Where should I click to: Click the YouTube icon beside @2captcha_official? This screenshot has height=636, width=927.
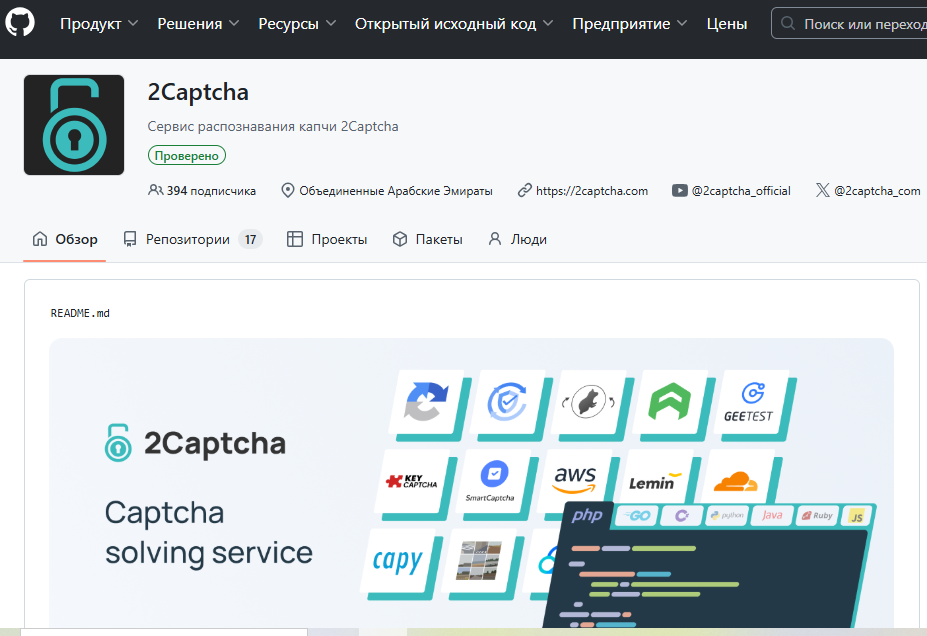pyautogui.click(x=680, y=190)
